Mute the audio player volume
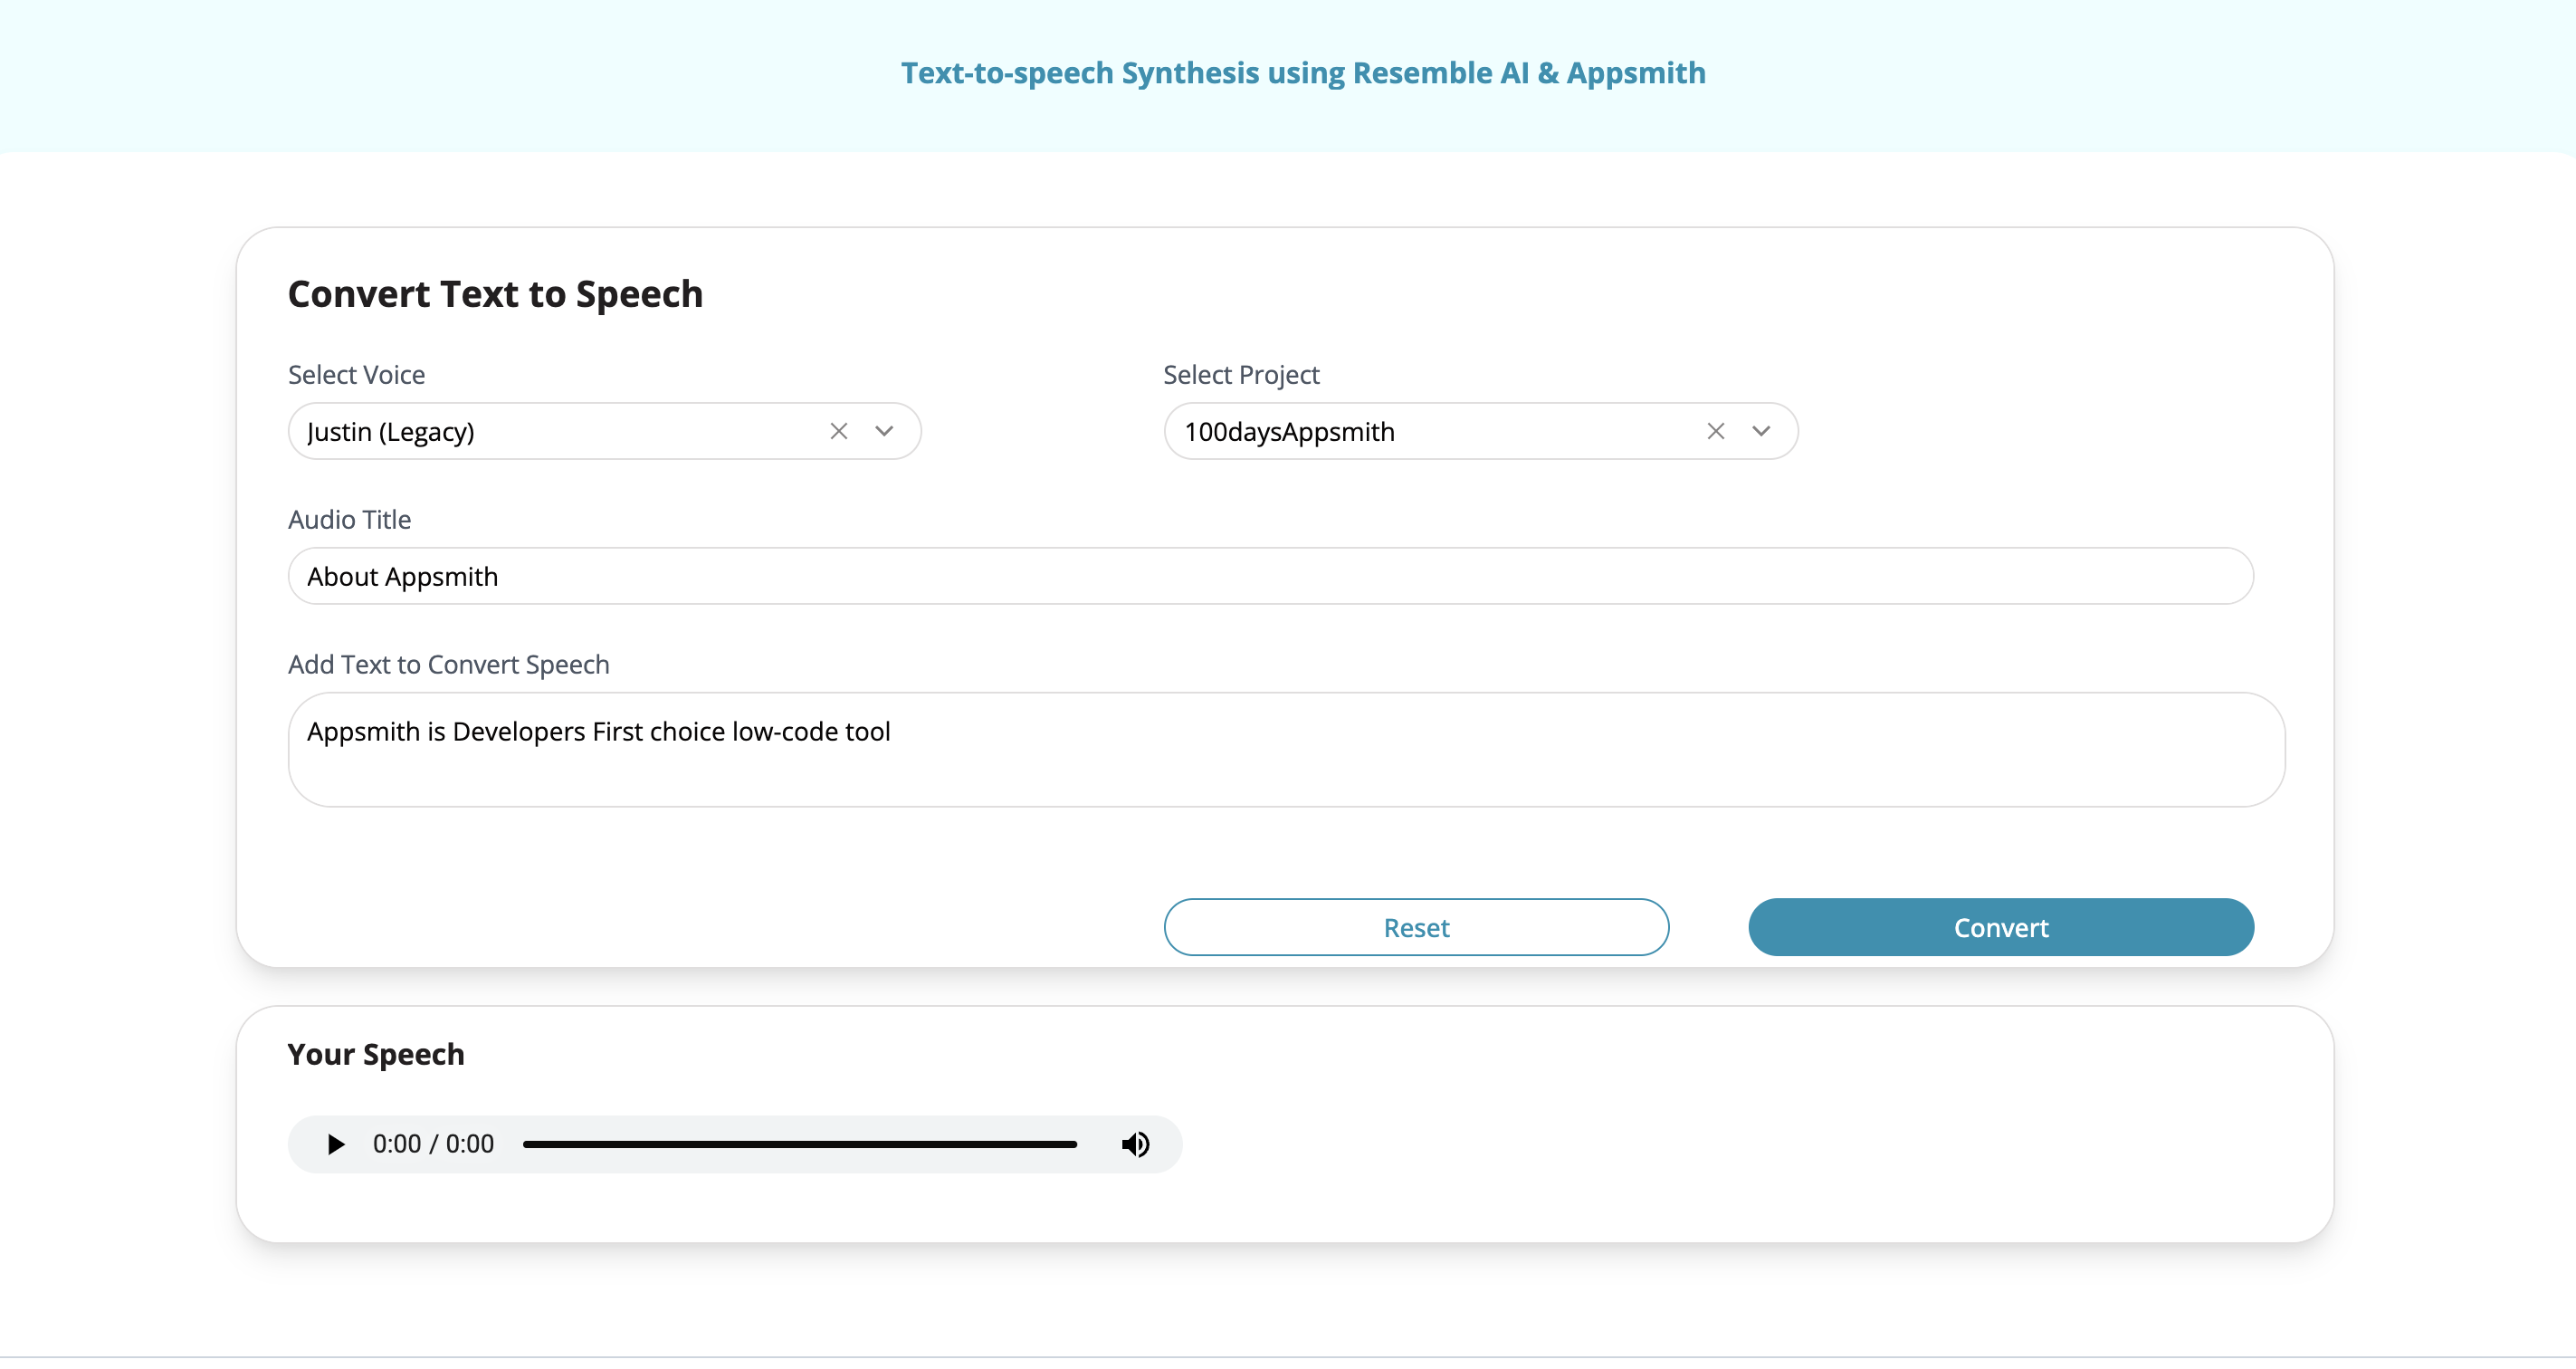Image resolution: width=2576 pixels, height=1369 pixels. (1135, 1144)
